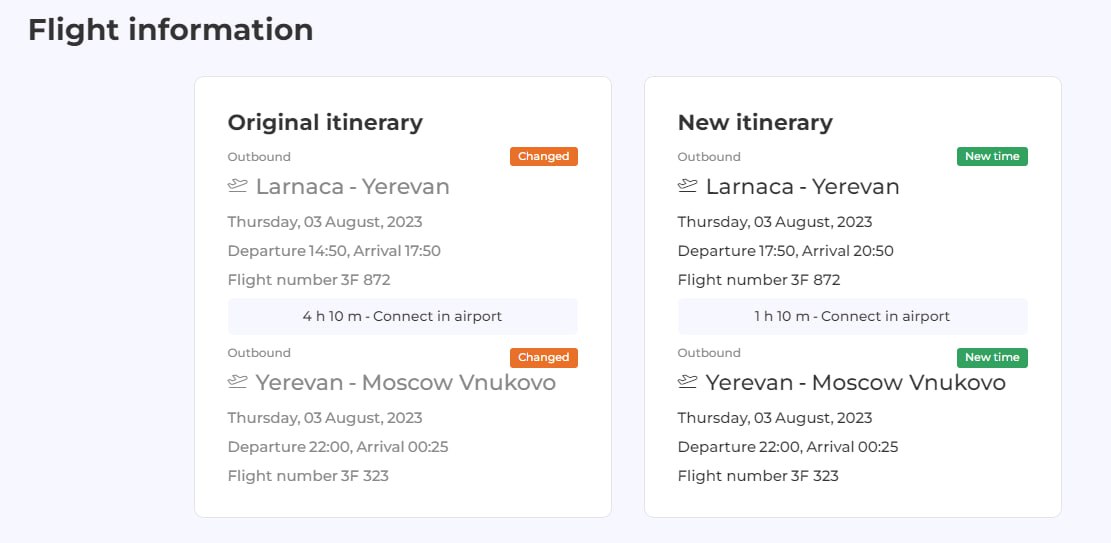Select the 4 h 10 m connection bar

tap(402, 316)
